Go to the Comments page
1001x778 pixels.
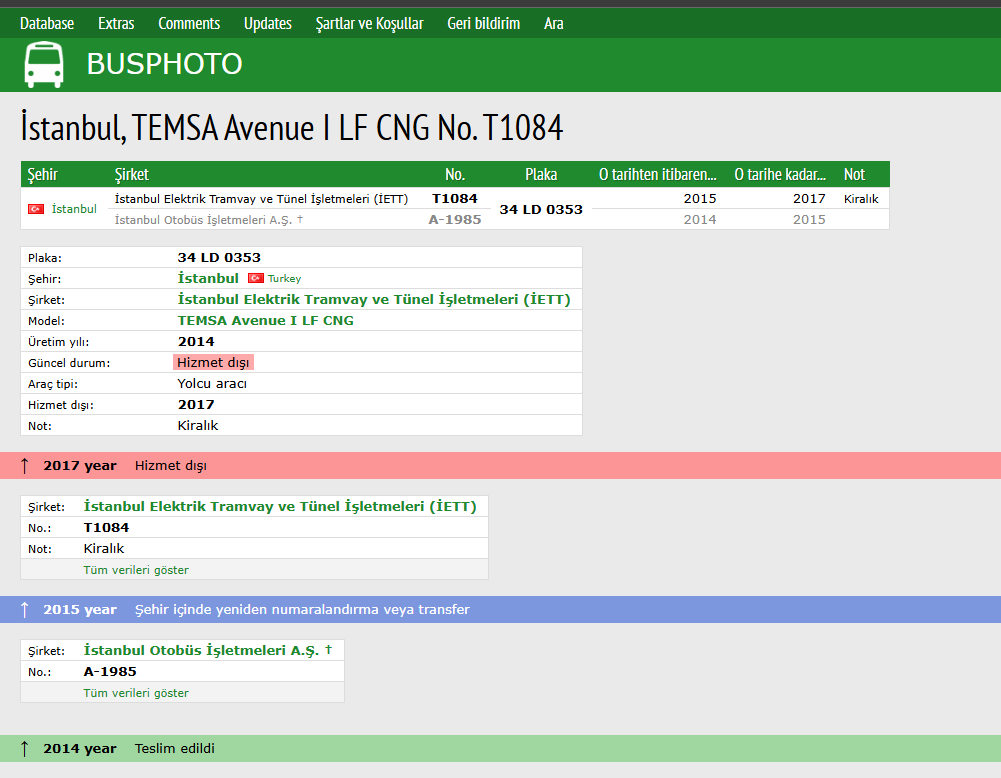click(189, 23)
